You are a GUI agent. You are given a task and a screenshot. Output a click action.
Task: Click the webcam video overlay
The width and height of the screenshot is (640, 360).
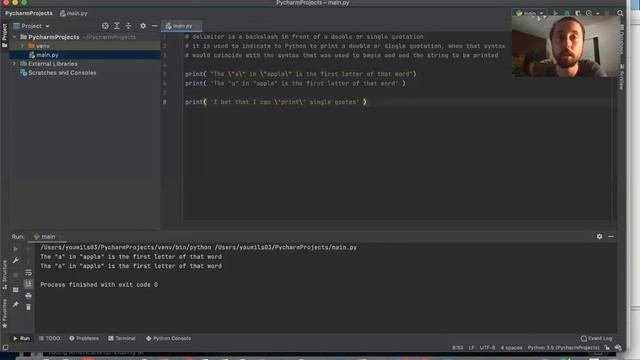[566, 47]
